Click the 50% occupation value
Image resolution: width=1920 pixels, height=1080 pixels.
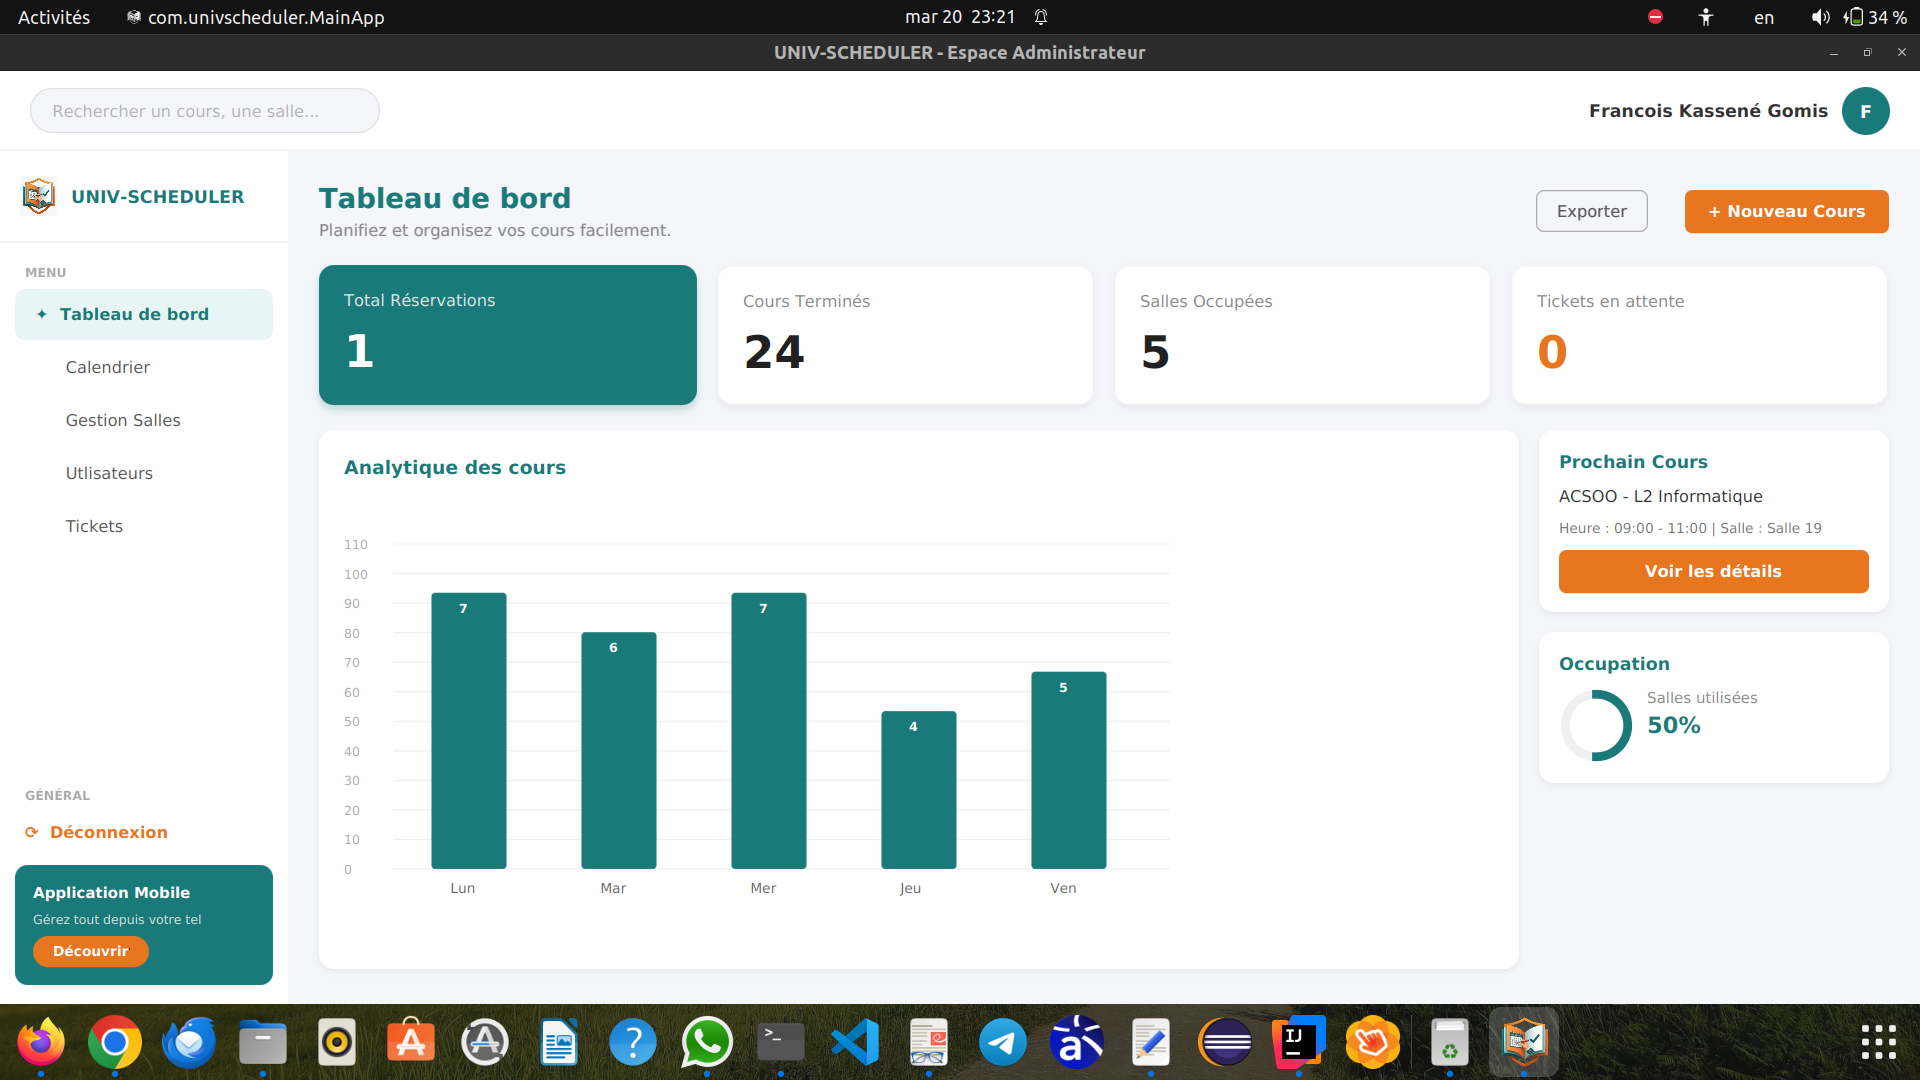point(1674,725)
